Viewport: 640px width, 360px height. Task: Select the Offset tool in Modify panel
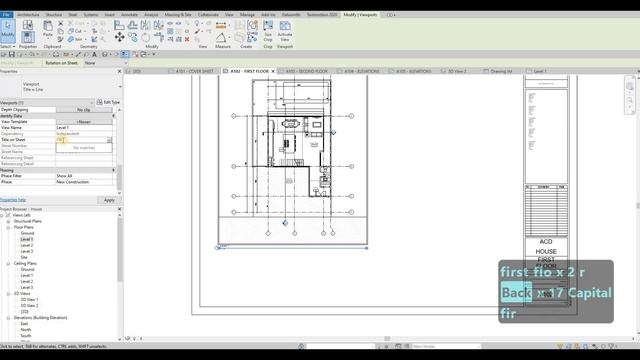pos(133,25)
